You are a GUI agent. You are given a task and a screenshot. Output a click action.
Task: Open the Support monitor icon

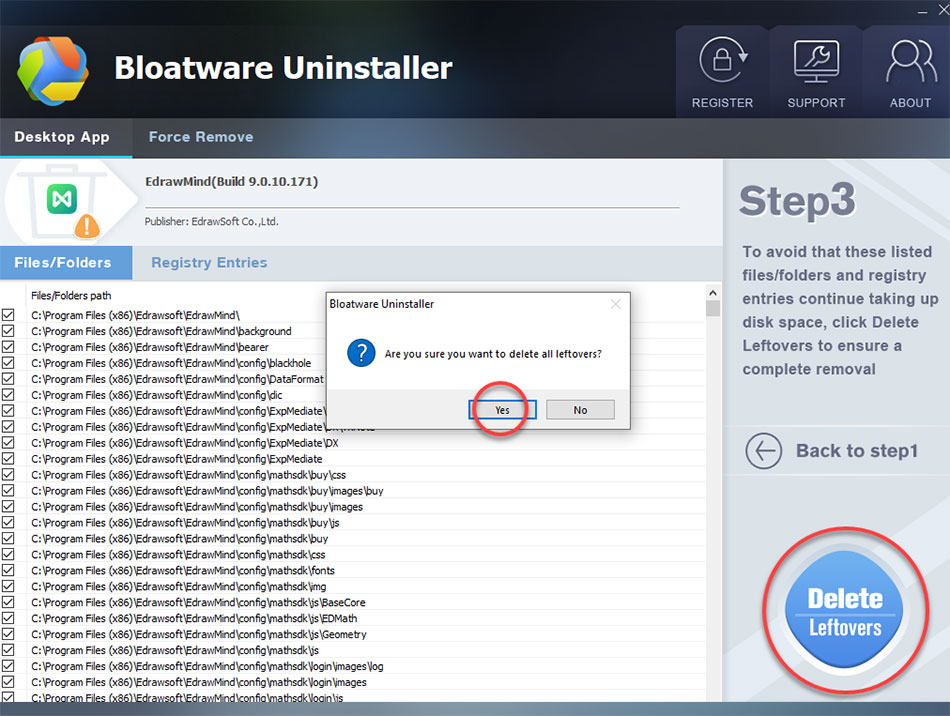816,61
